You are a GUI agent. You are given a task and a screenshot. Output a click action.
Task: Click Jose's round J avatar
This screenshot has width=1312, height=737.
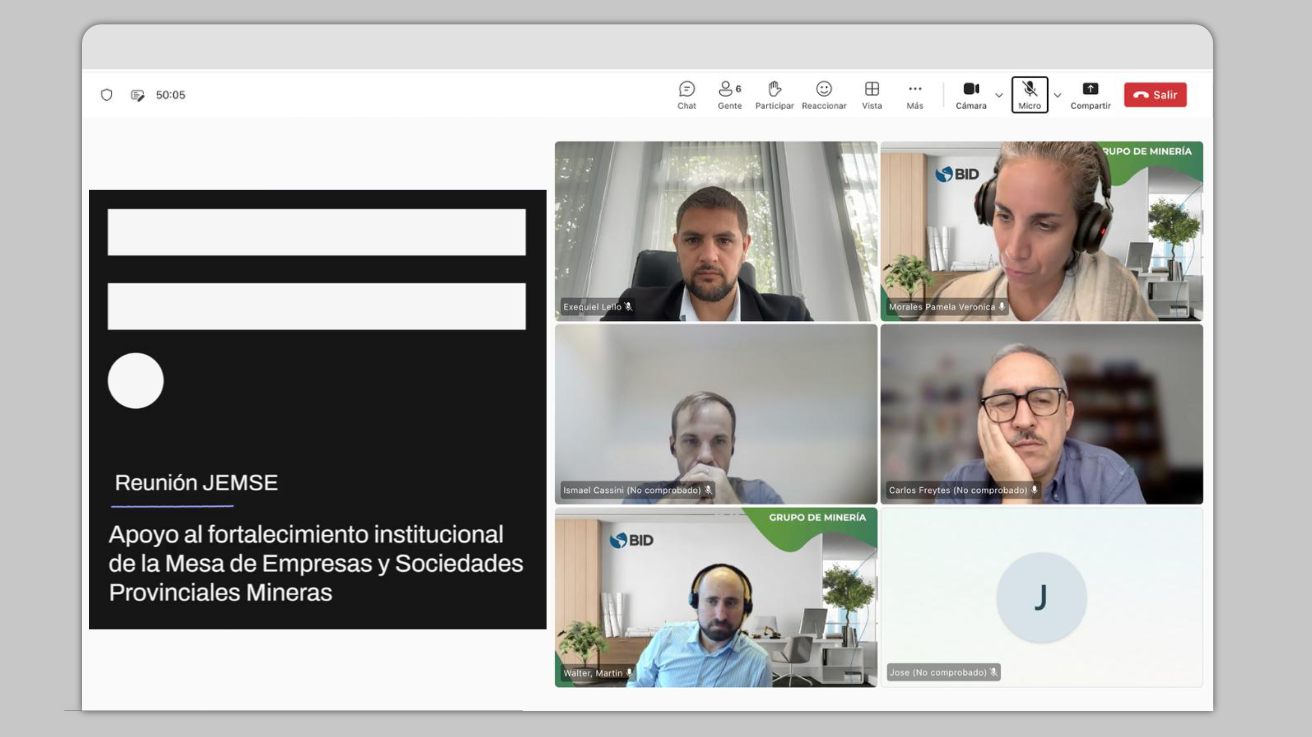point(1041,597)
